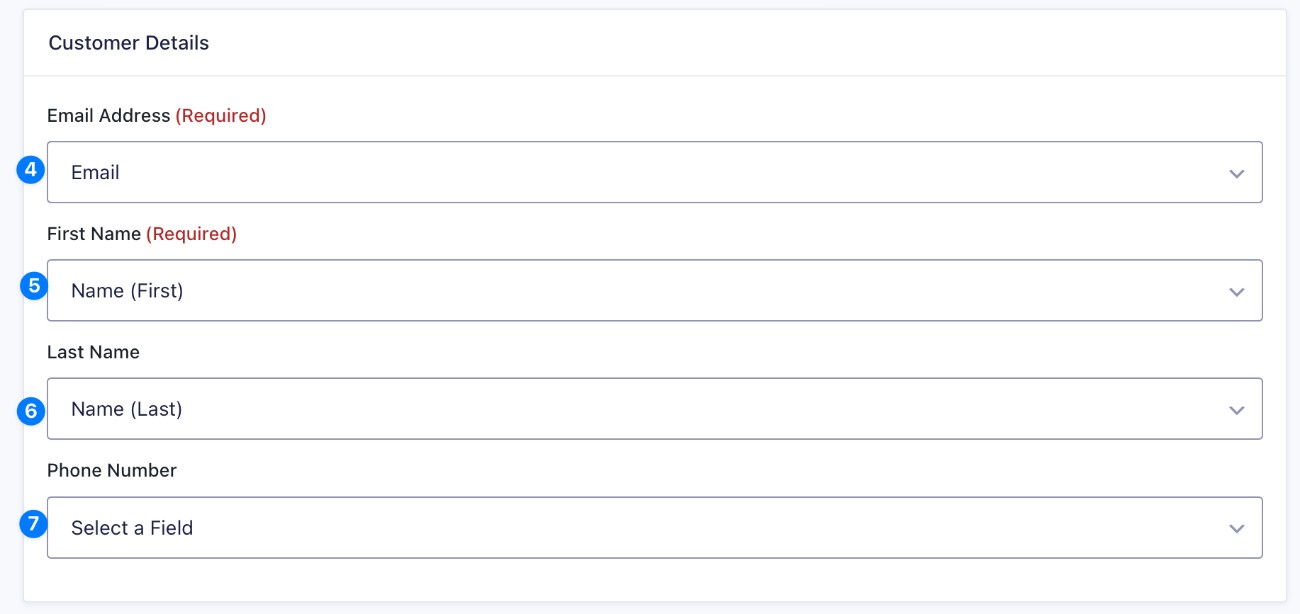Open the Phone Number field selector

click(654, 527)
